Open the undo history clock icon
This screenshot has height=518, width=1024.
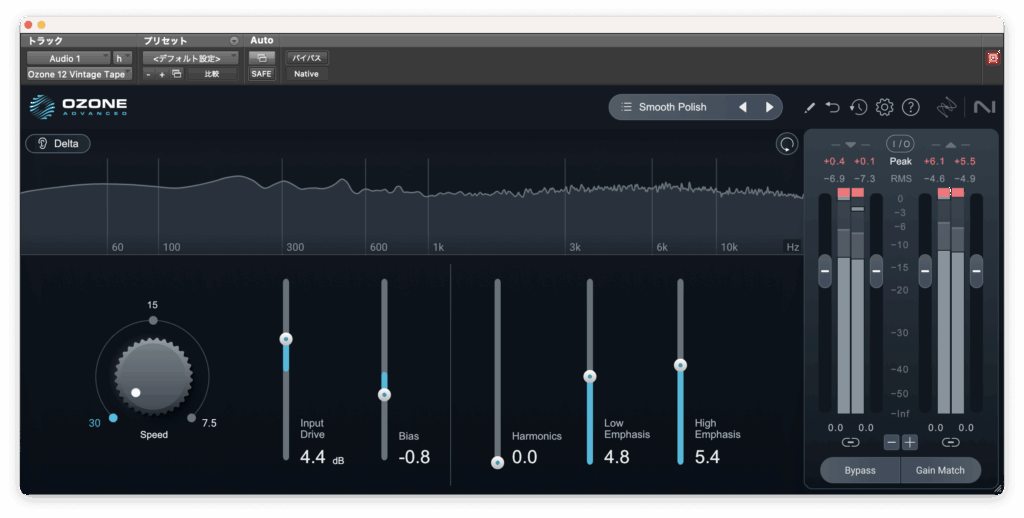coord(858,107)
